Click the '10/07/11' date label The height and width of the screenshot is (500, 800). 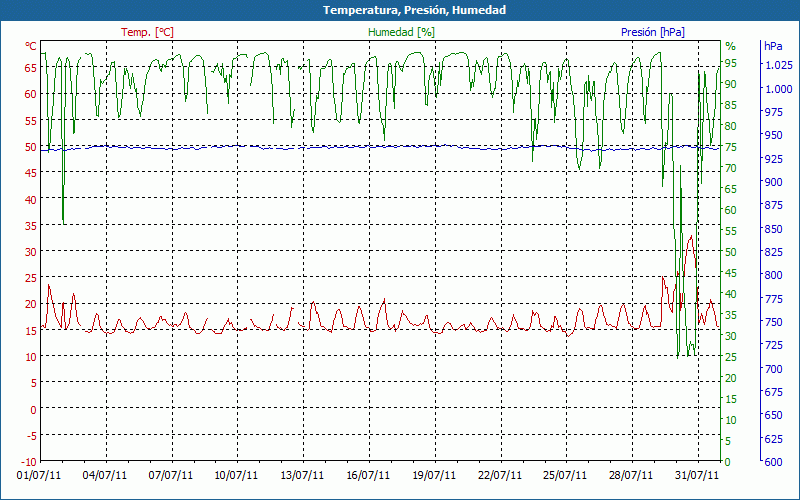point(236,475)
